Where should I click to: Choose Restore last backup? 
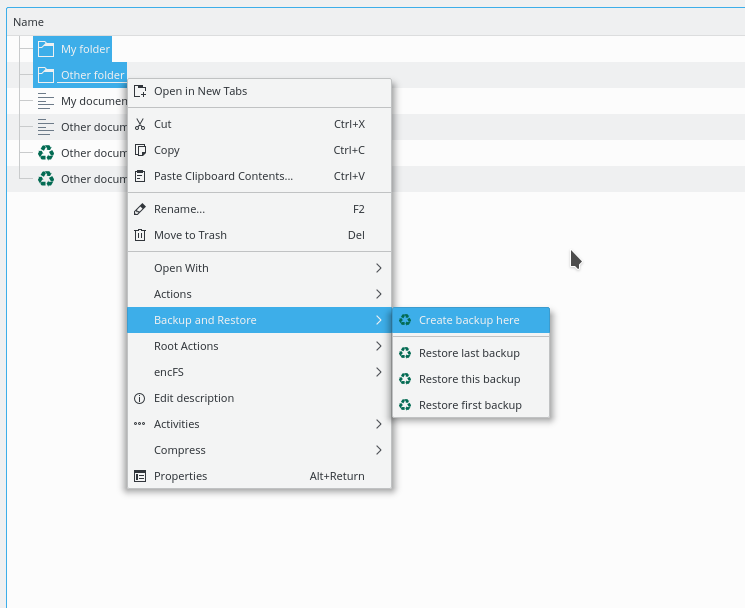(471, 353)
